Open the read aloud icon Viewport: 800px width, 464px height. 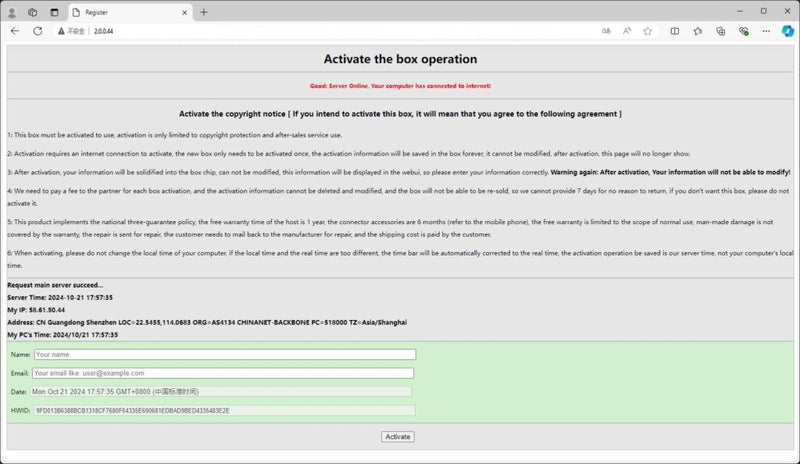[x=627, y=31]
